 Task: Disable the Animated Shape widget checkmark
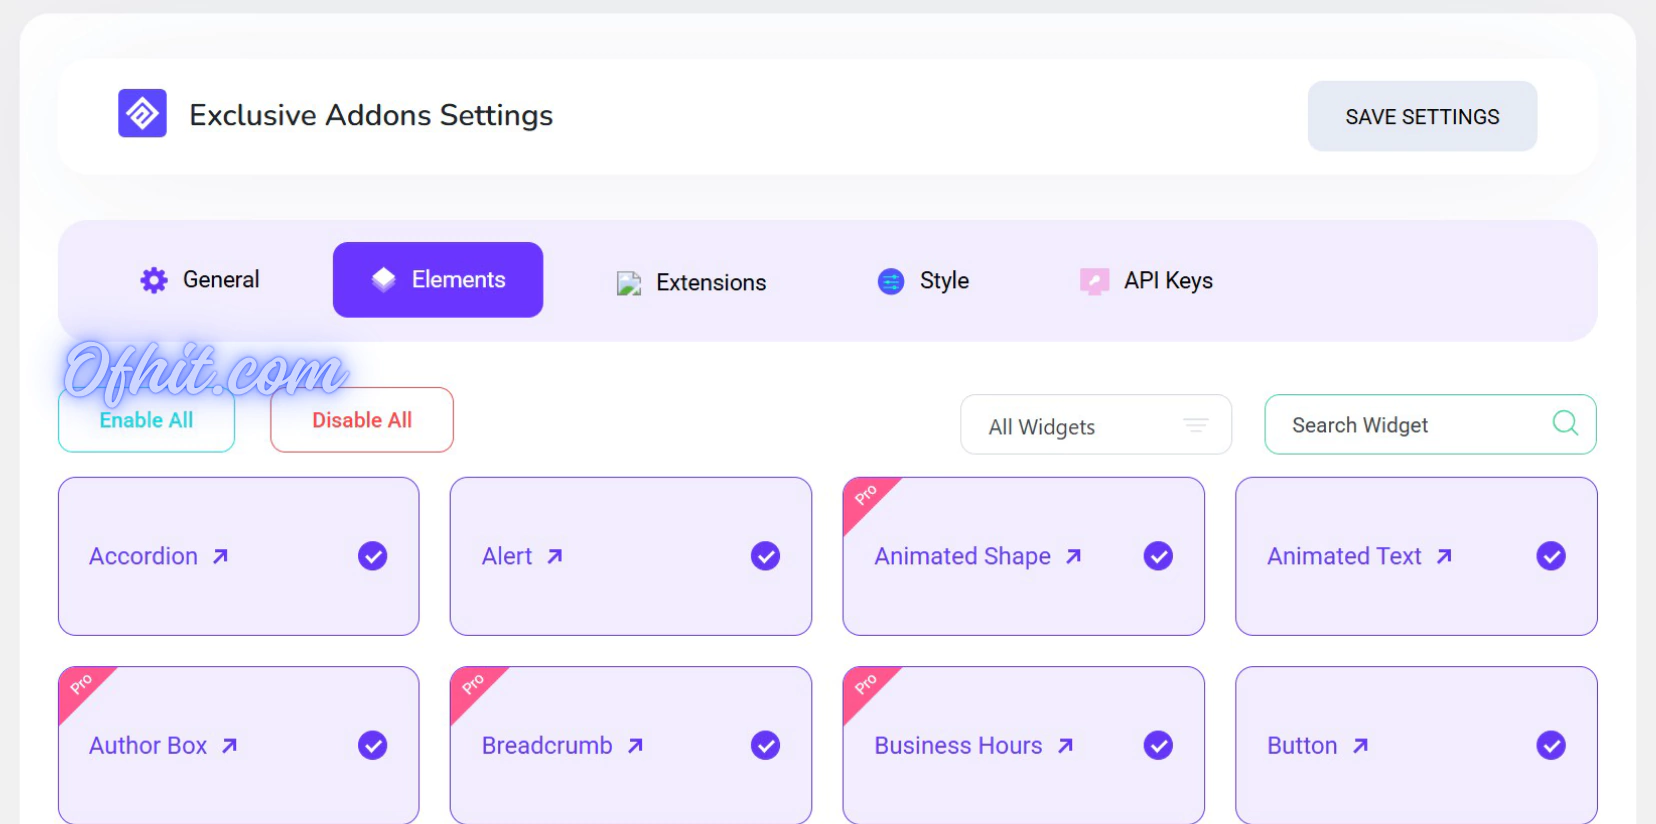(1158, 556)
